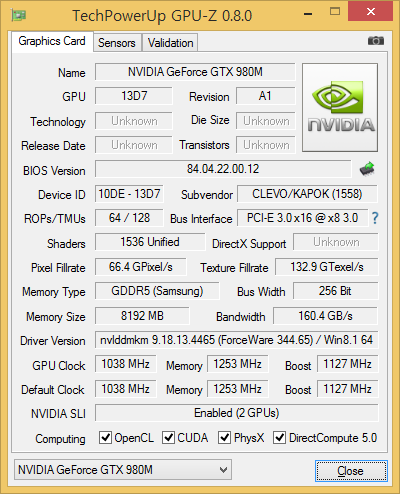The width and height of the screenshot is (400, 494).
Task: Click the camera screenshot icon
Action: 376,41
